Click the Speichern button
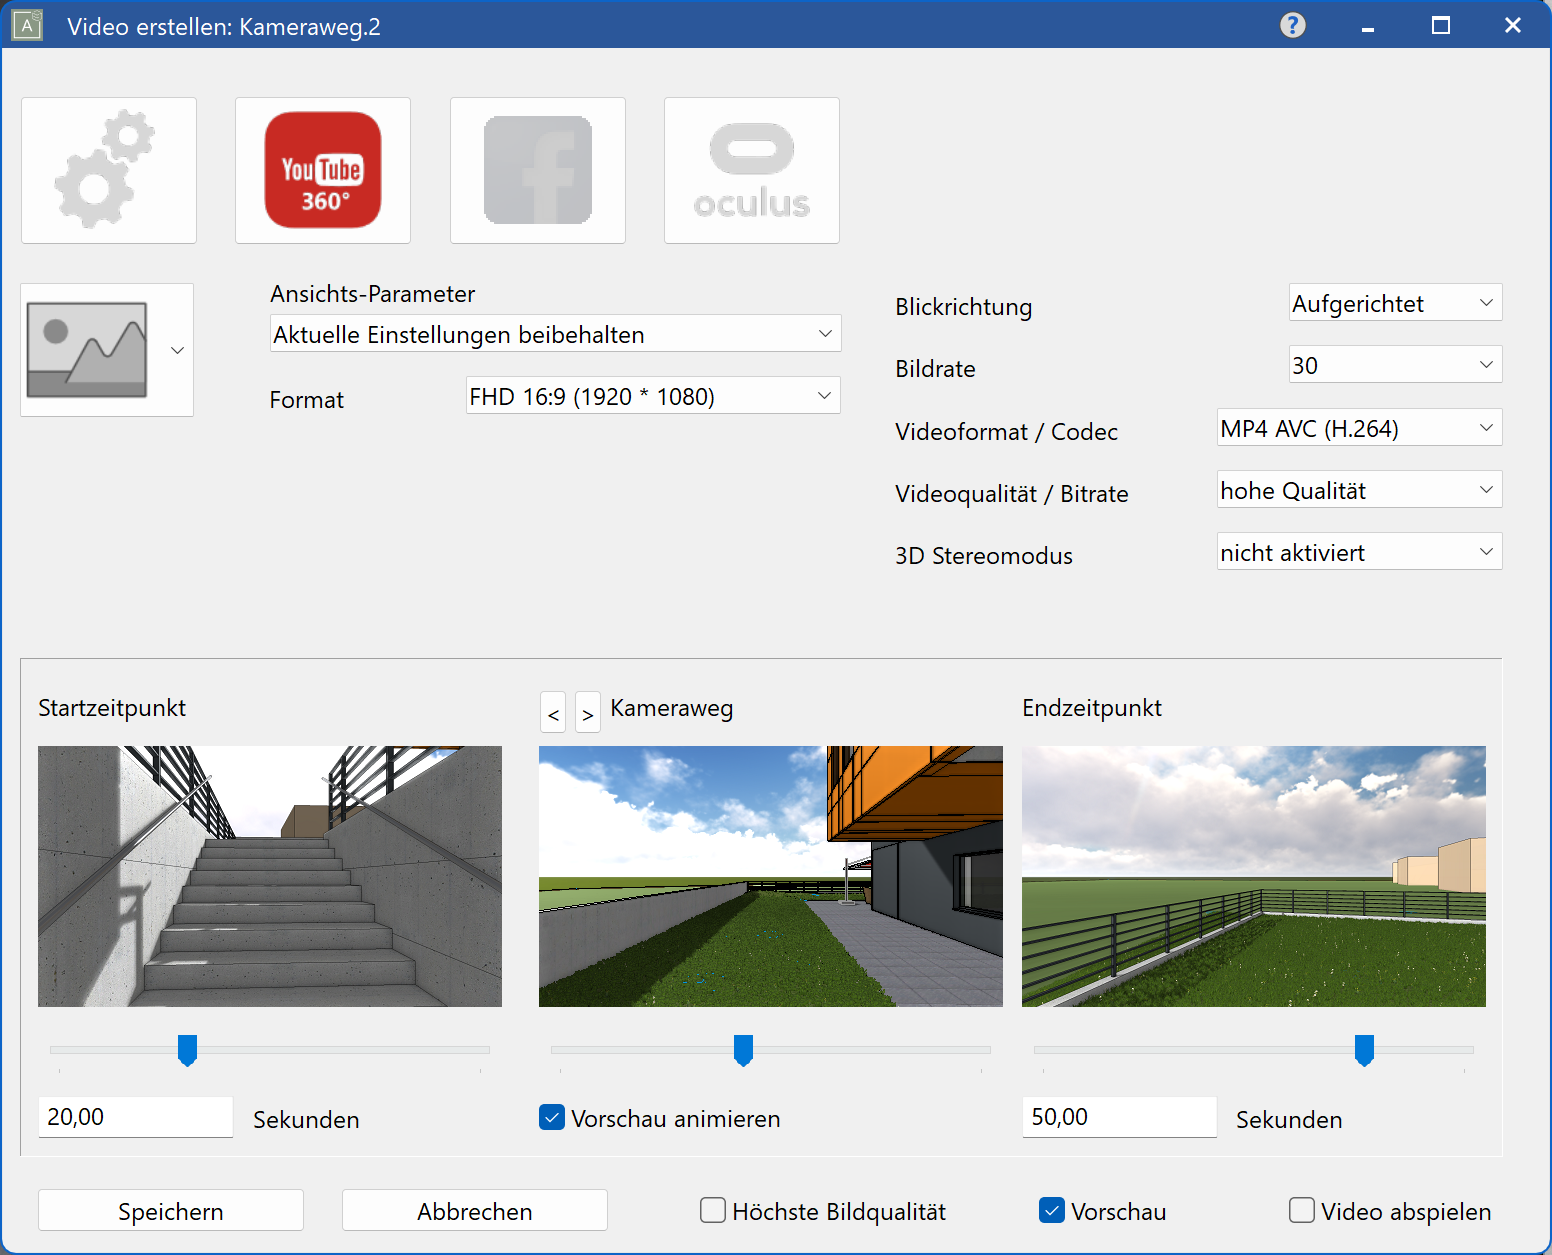1552x1255 pixels. [171, 1211]
